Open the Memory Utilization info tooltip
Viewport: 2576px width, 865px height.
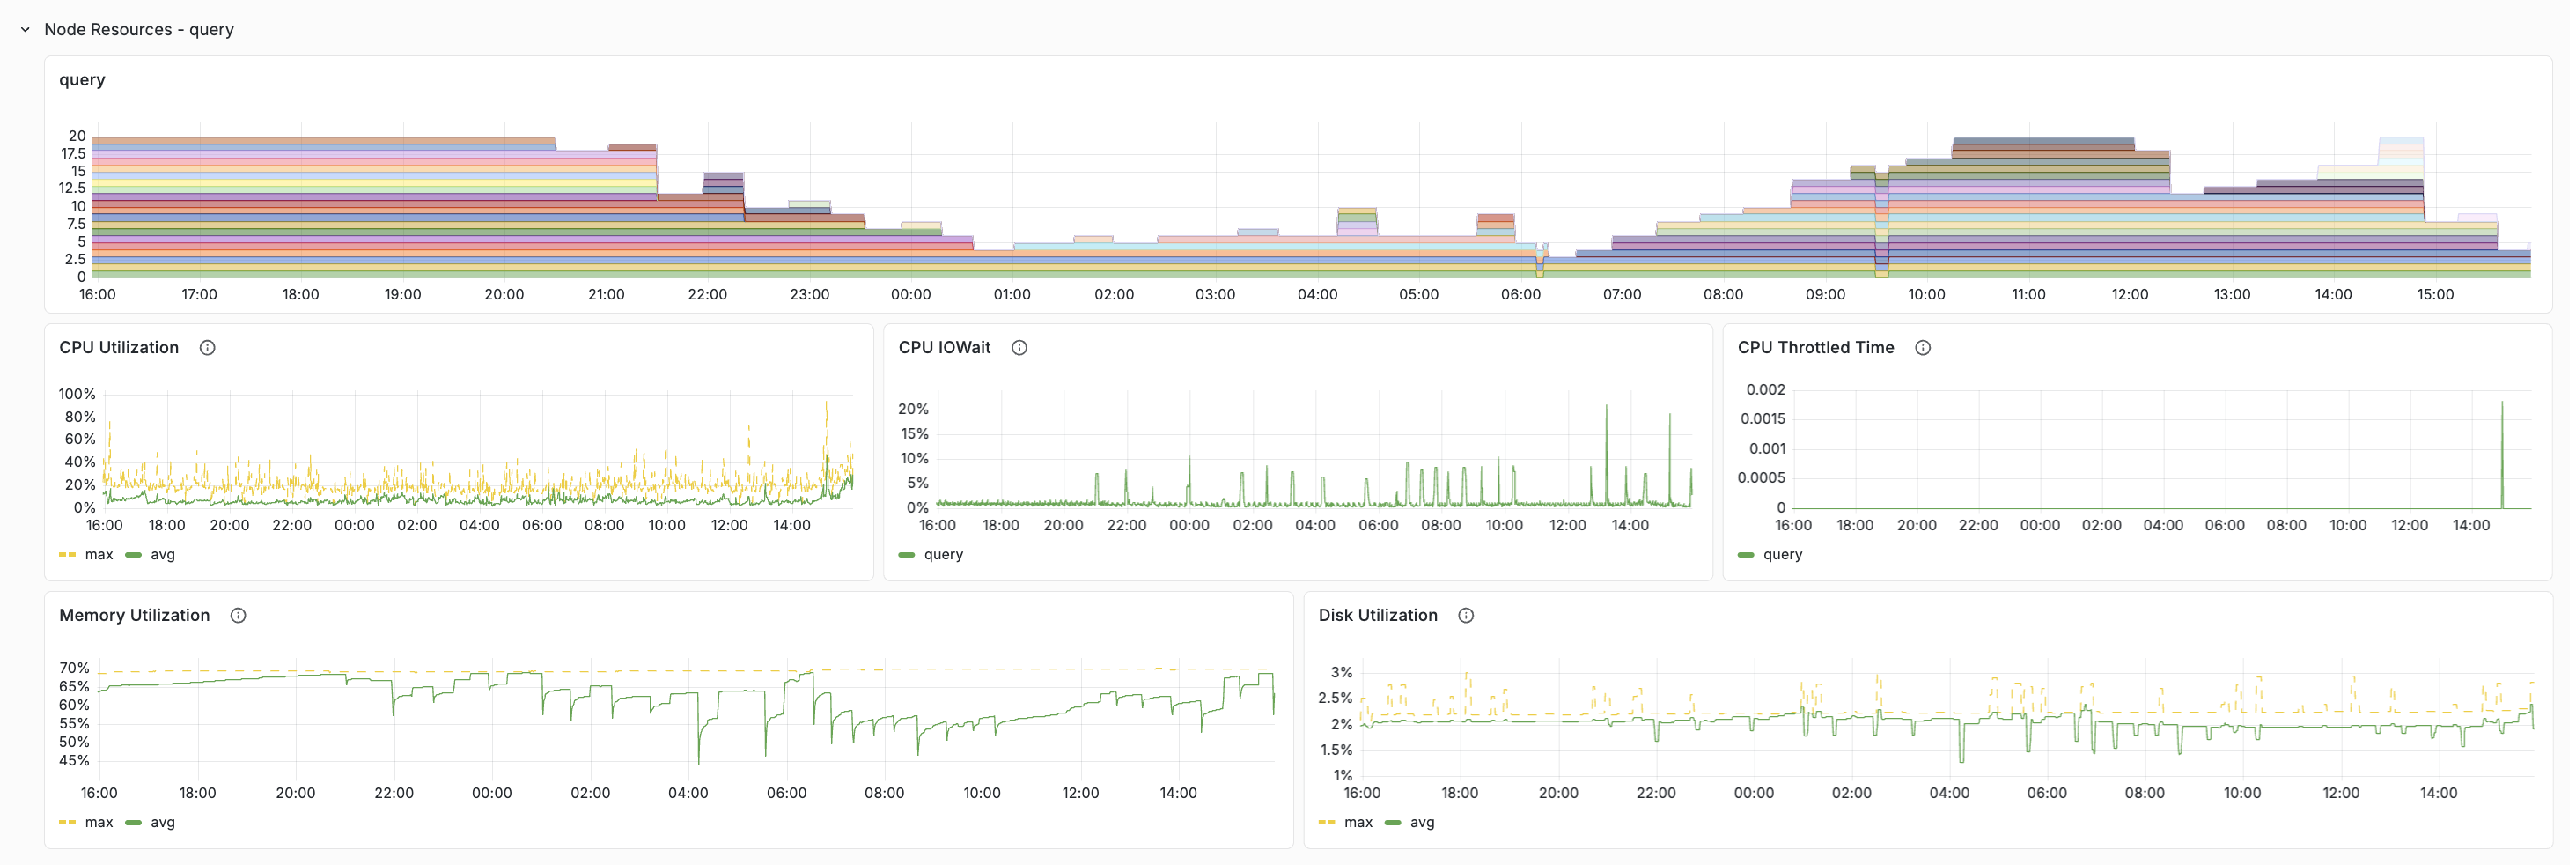tap(239, 615)
